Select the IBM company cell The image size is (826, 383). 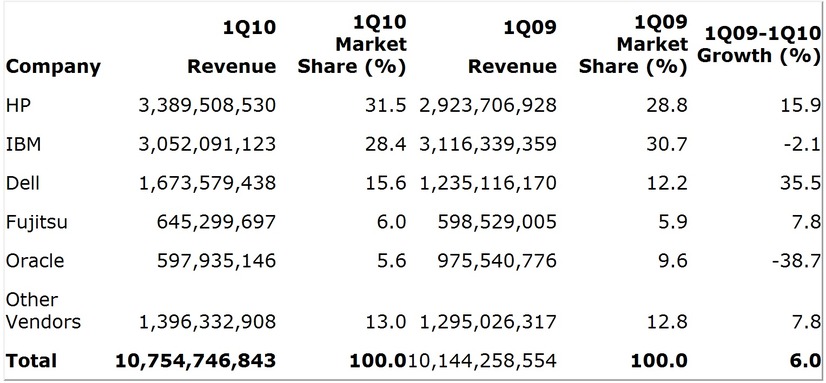pos(23,144)
